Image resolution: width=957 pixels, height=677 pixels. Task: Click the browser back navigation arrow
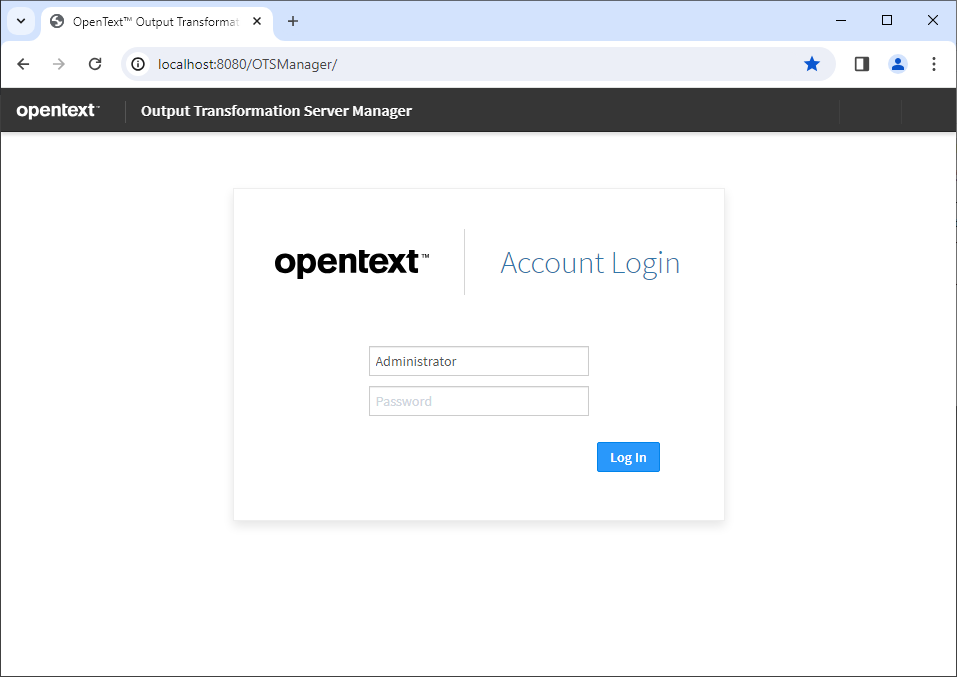[x=23, y=63]
